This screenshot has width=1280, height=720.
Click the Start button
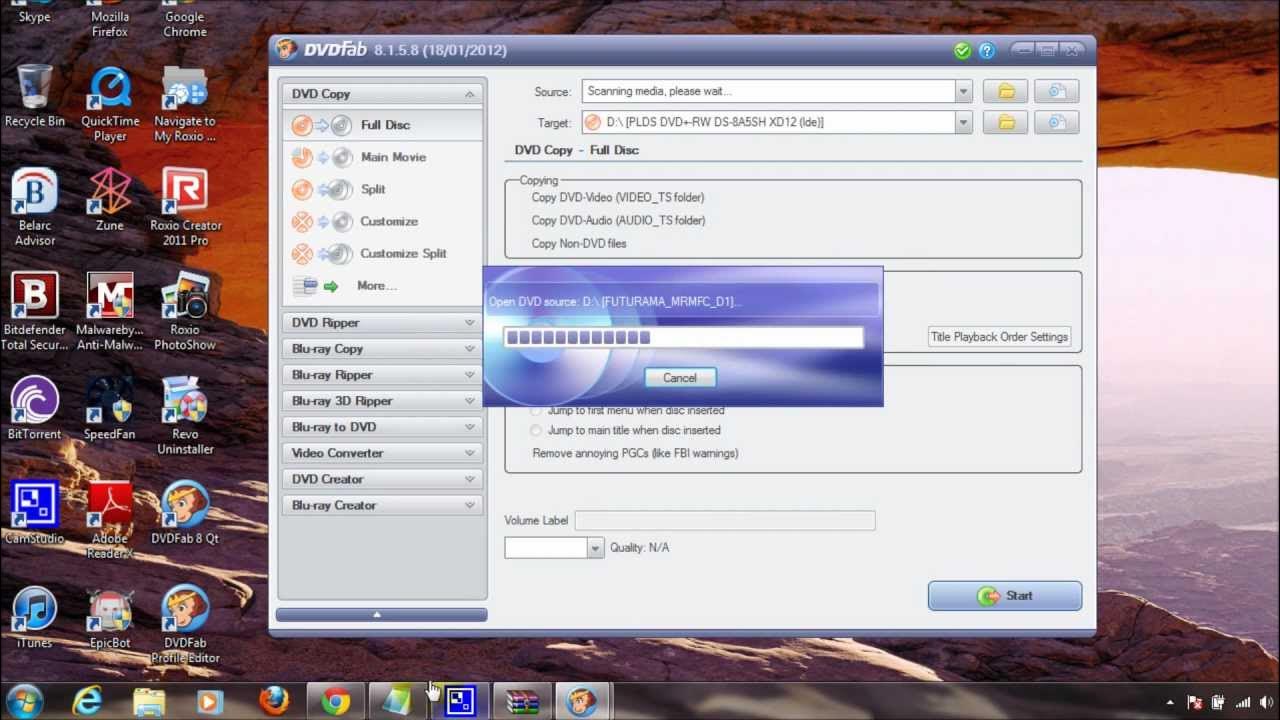(1005, 596)
